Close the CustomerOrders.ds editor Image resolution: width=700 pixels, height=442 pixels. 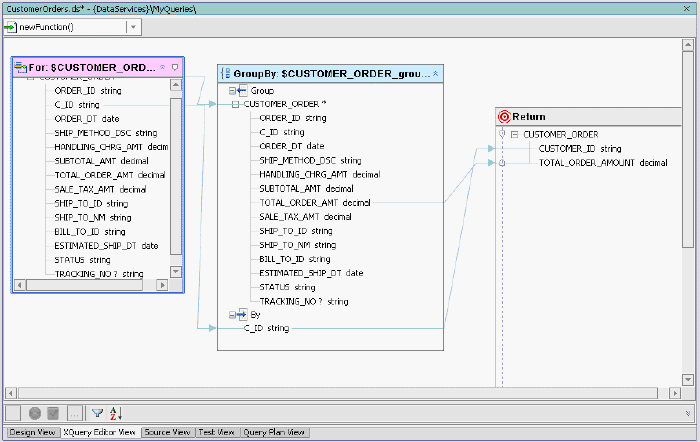point(687,8)
